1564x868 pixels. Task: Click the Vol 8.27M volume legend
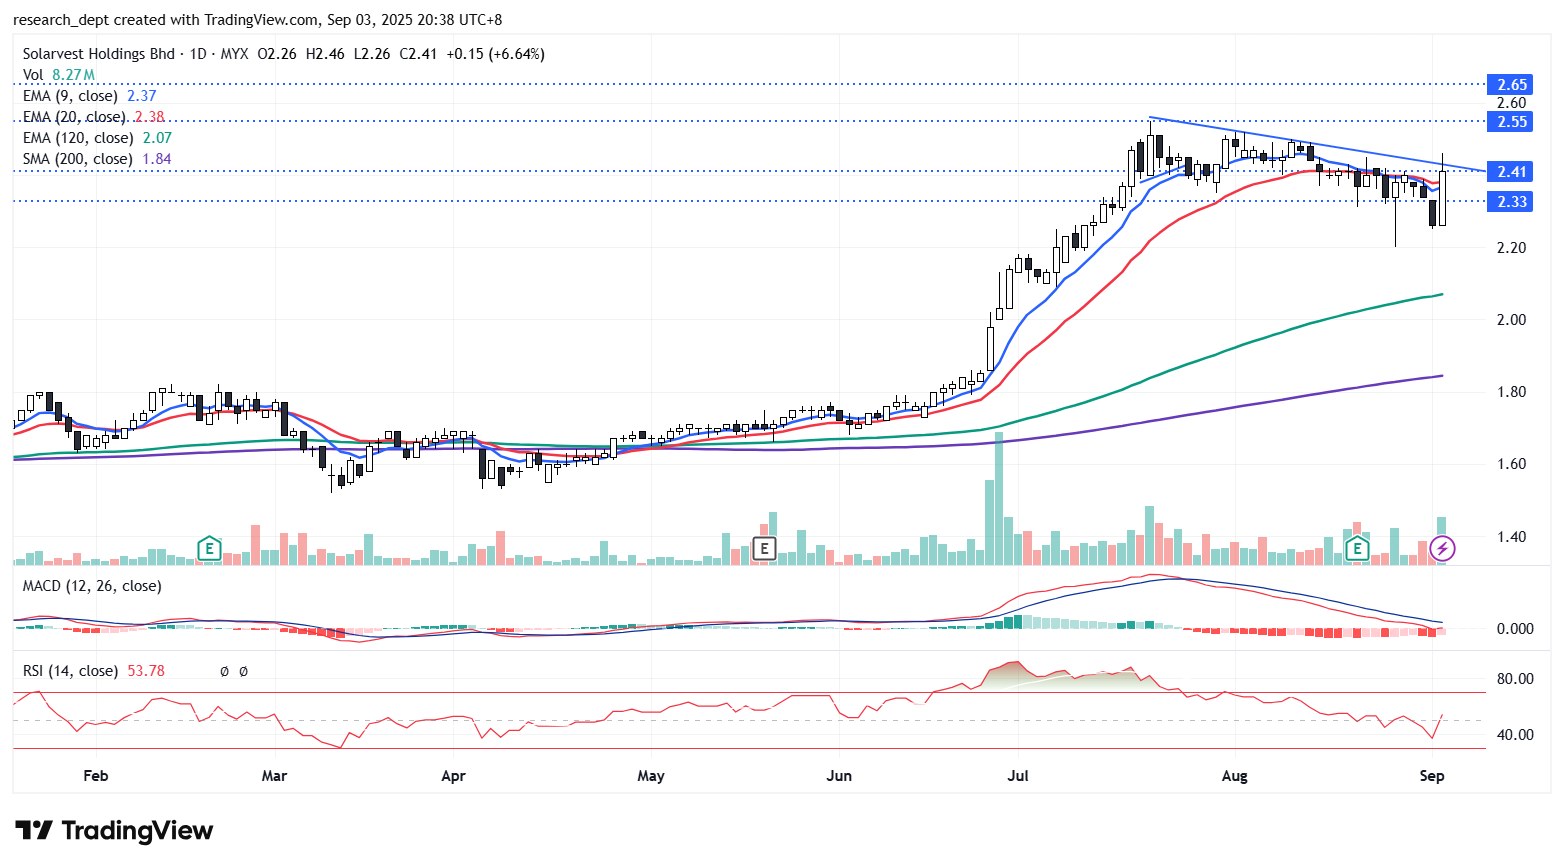coord(59,75)
